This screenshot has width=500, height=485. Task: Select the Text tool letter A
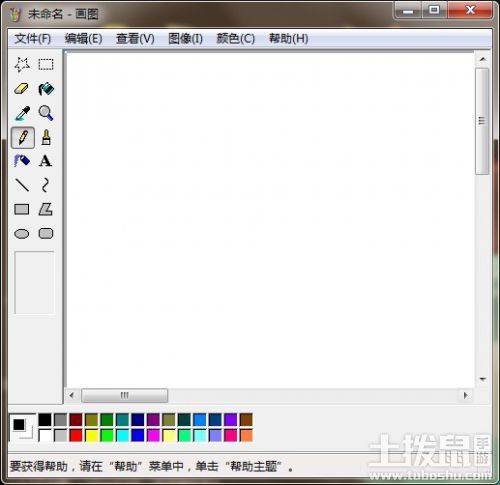[46, 161]
